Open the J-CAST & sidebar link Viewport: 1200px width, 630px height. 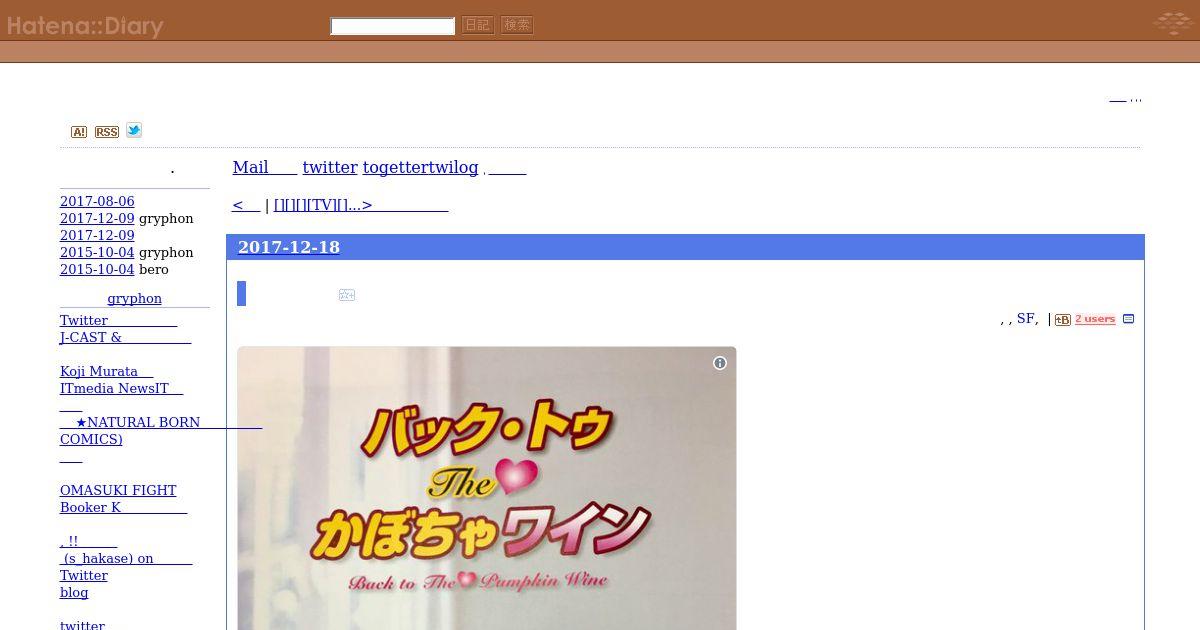pos(125,337)
